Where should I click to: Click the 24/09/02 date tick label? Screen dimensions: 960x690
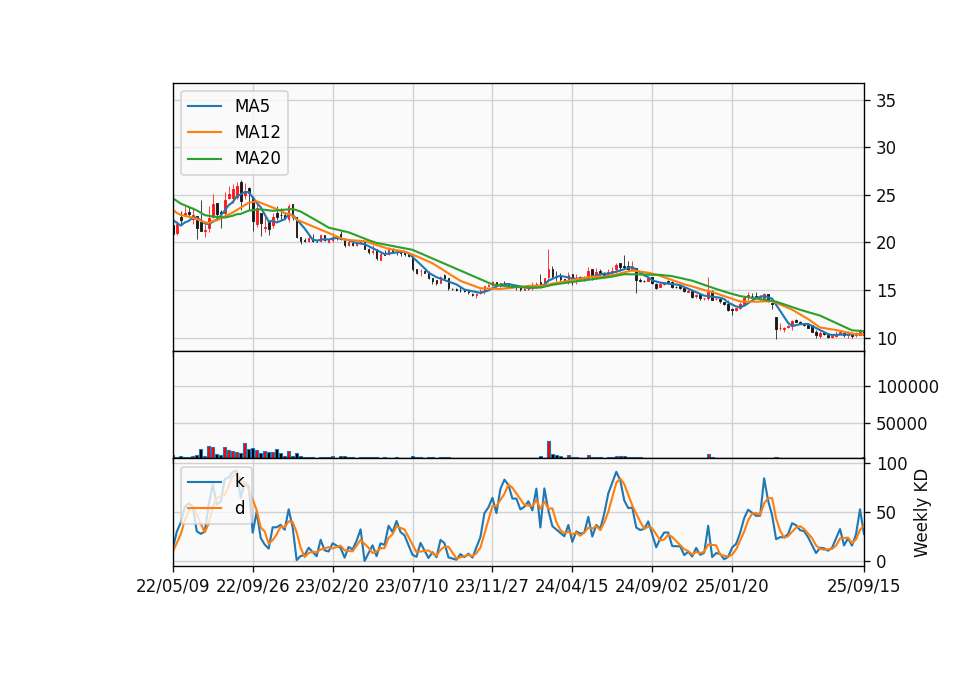(x=651, y=586)
